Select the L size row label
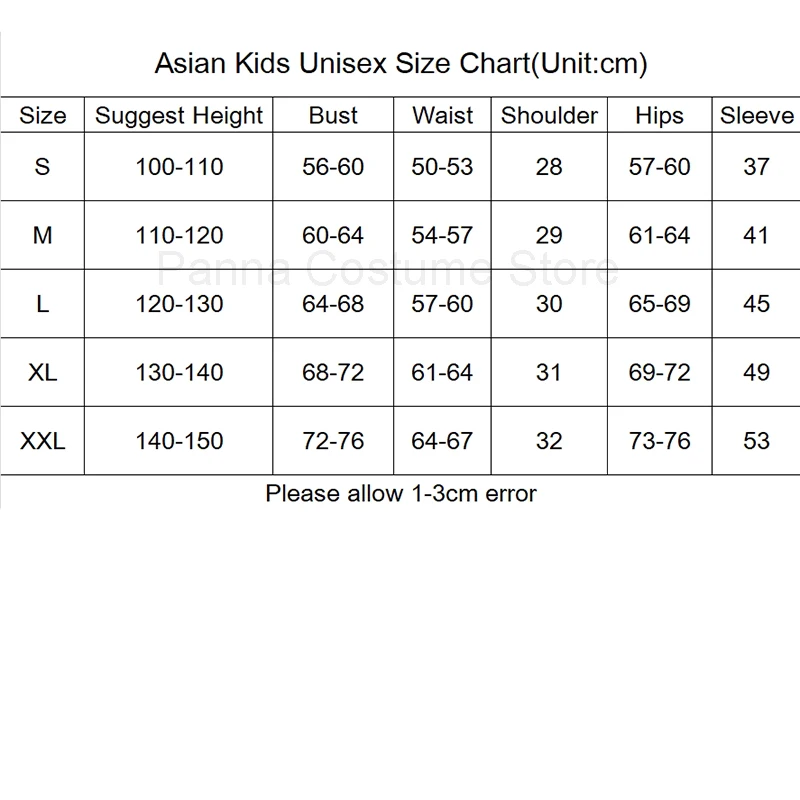This screenshot has width=800, height=800. (42, 303)
